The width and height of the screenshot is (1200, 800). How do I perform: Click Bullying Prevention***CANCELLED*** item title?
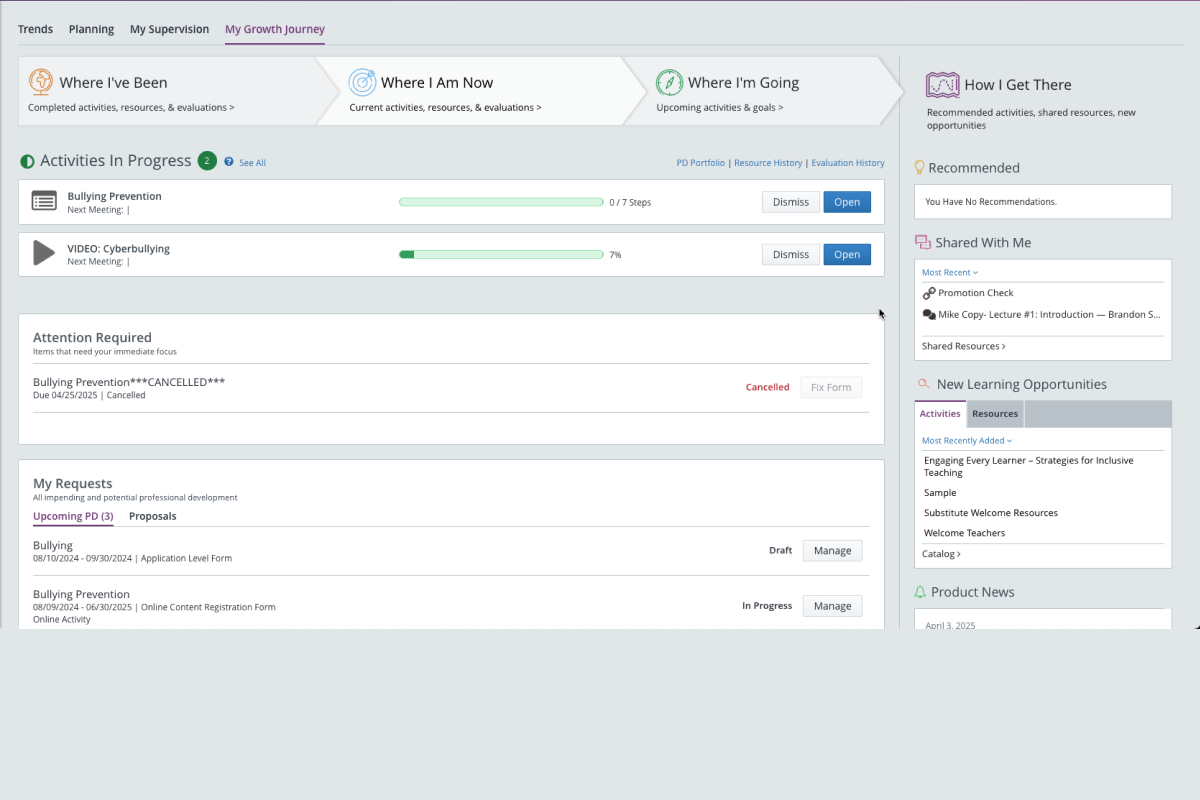pyautogui.click(x=129, y=382)
